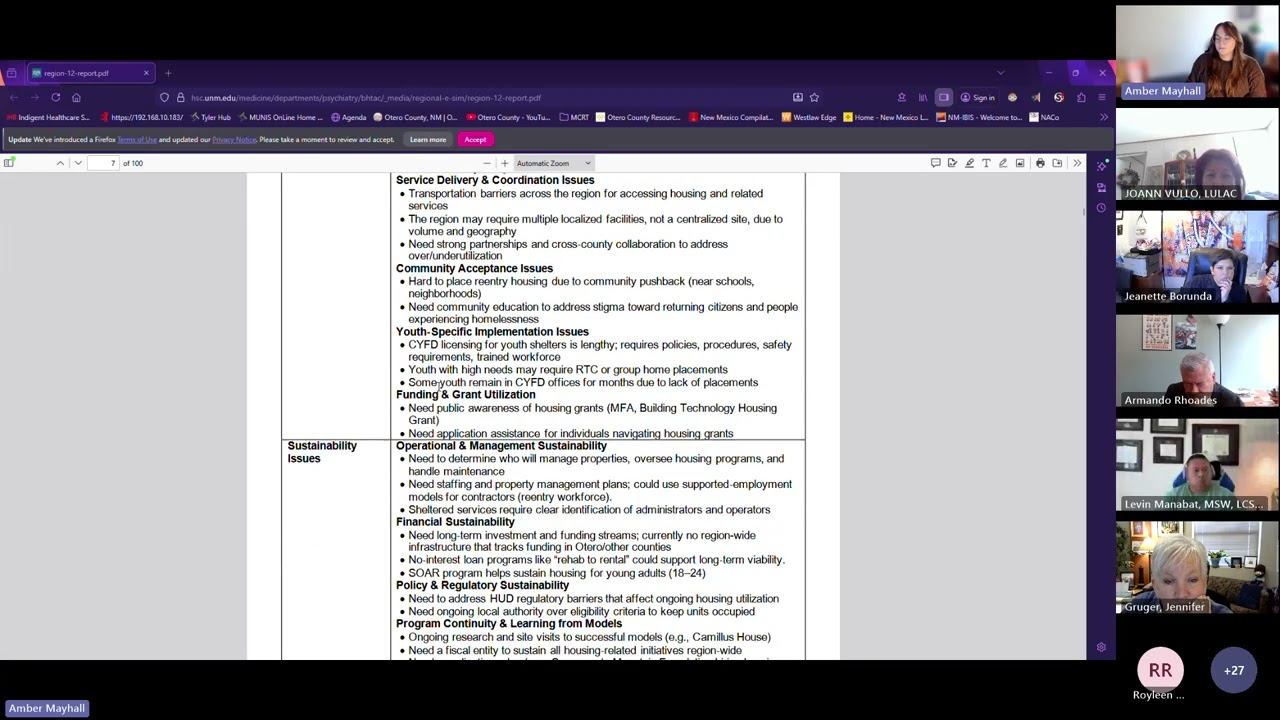Open the Firefox application menu
Screen dimensions: 1280x720
(1102, 98)
